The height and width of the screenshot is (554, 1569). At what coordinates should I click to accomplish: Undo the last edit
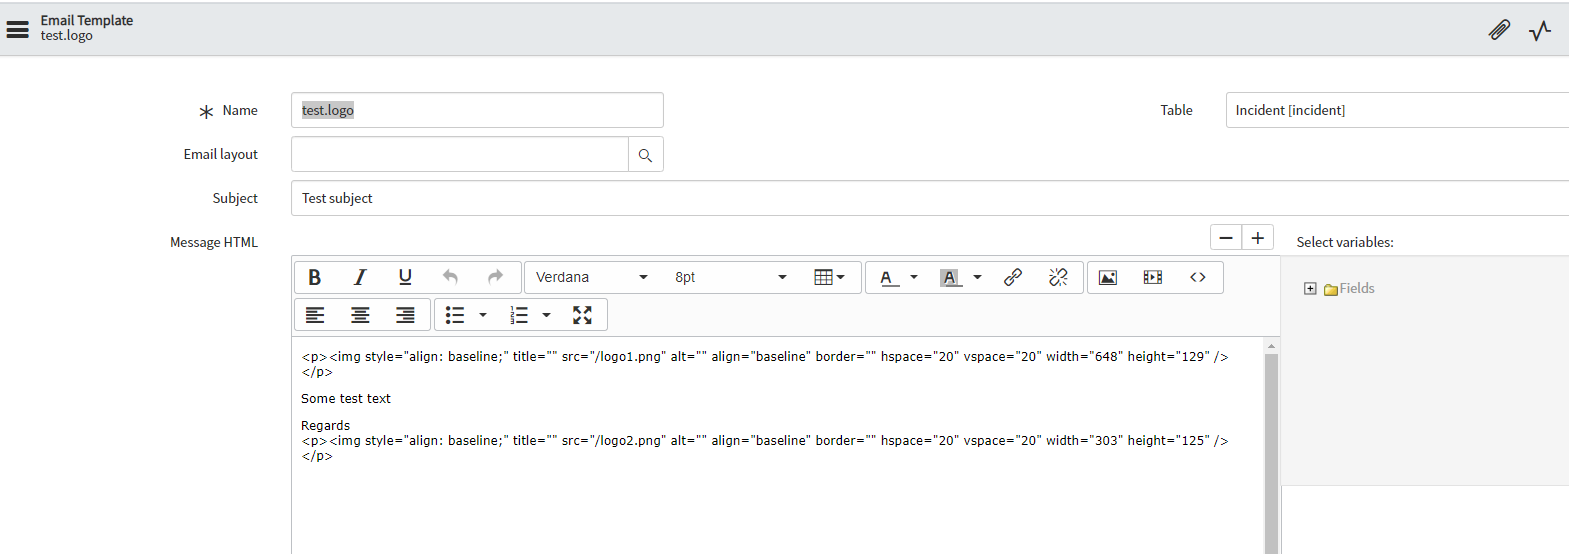click(450, 277)
